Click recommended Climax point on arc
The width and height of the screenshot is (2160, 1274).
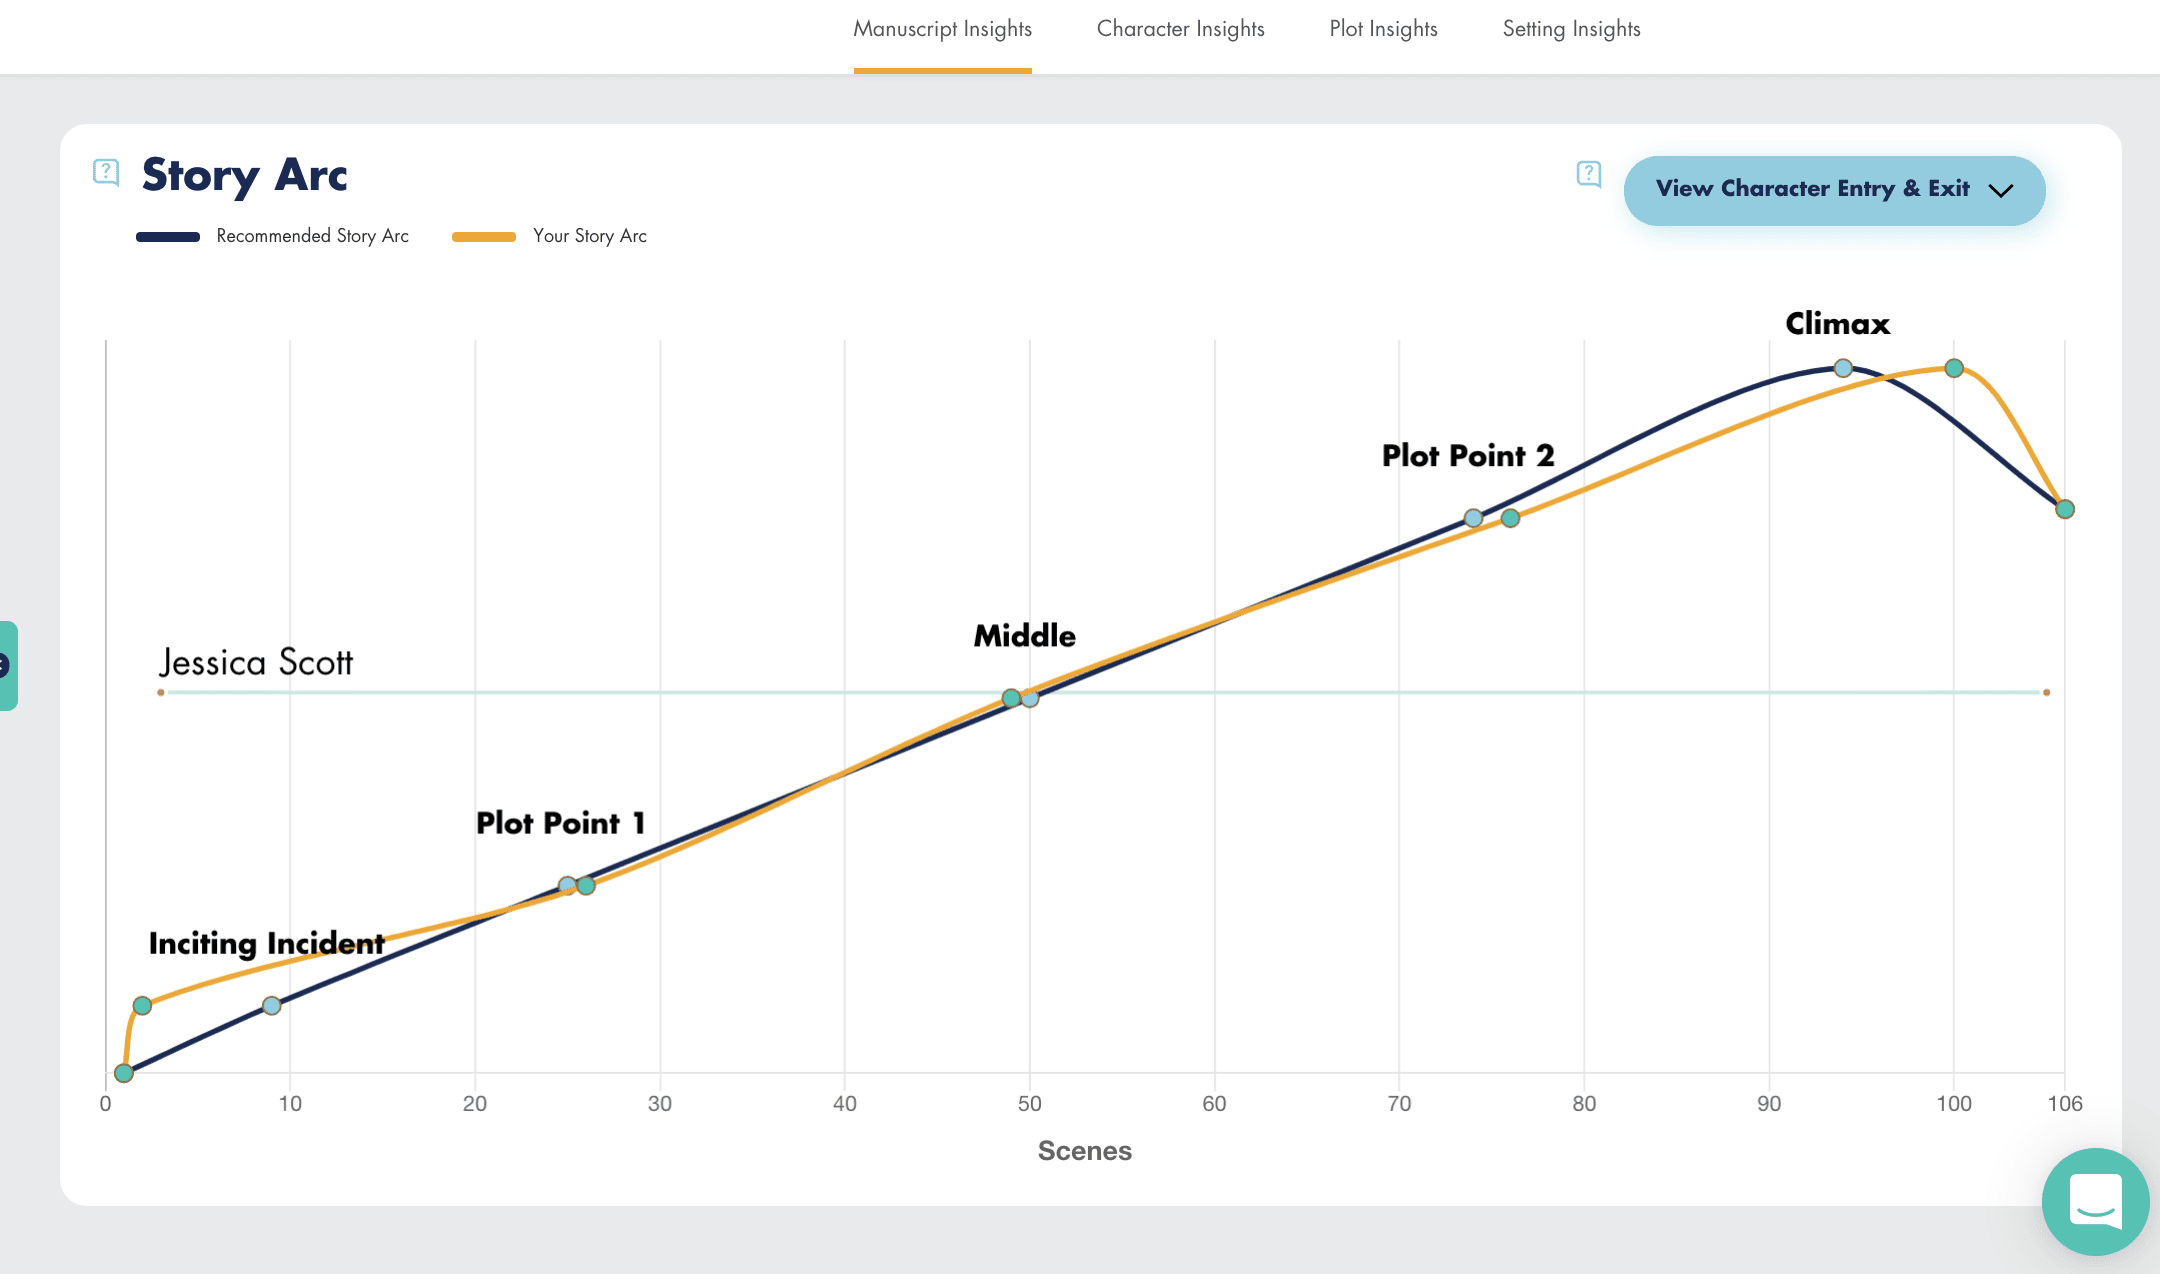tap(1843, 368)
